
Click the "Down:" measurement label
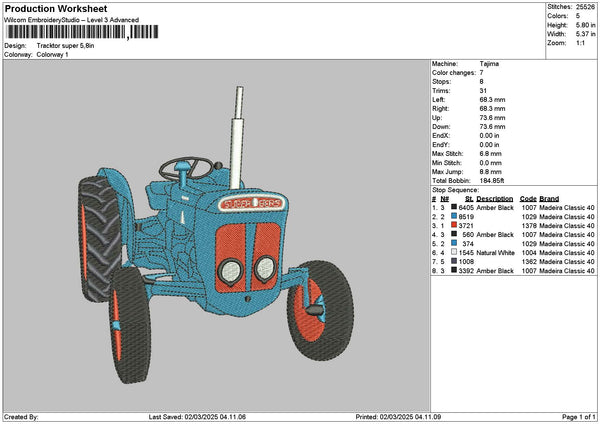point(441,127)
